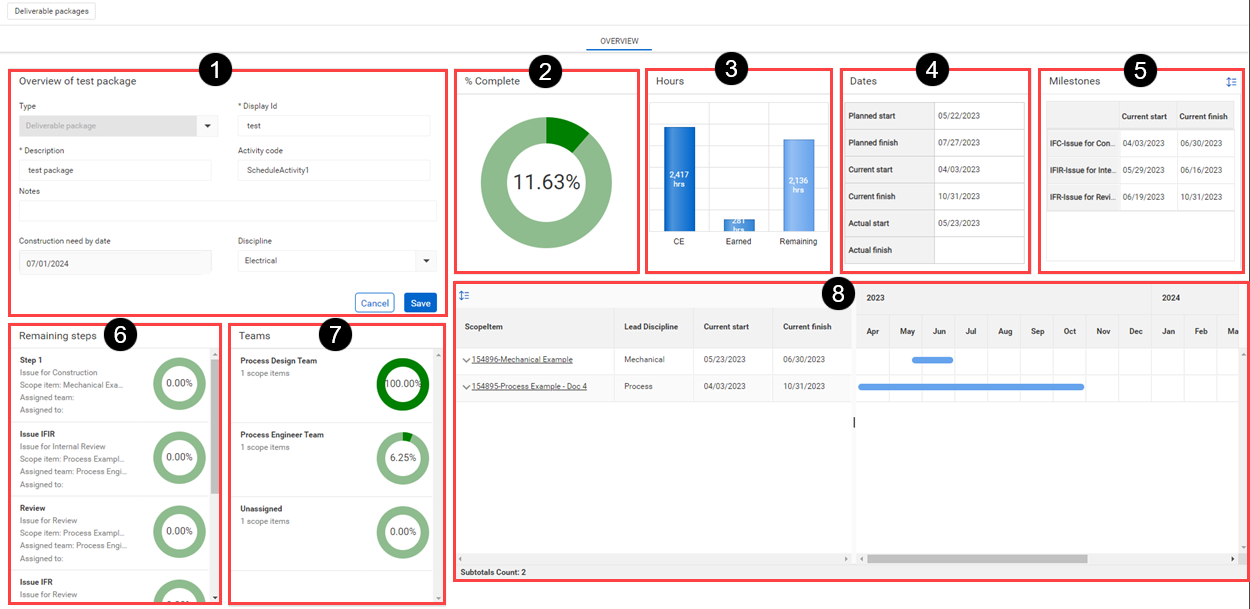The image size is (1250, 609).
Task: Click the Notes text field
Action: pos(227,211)
